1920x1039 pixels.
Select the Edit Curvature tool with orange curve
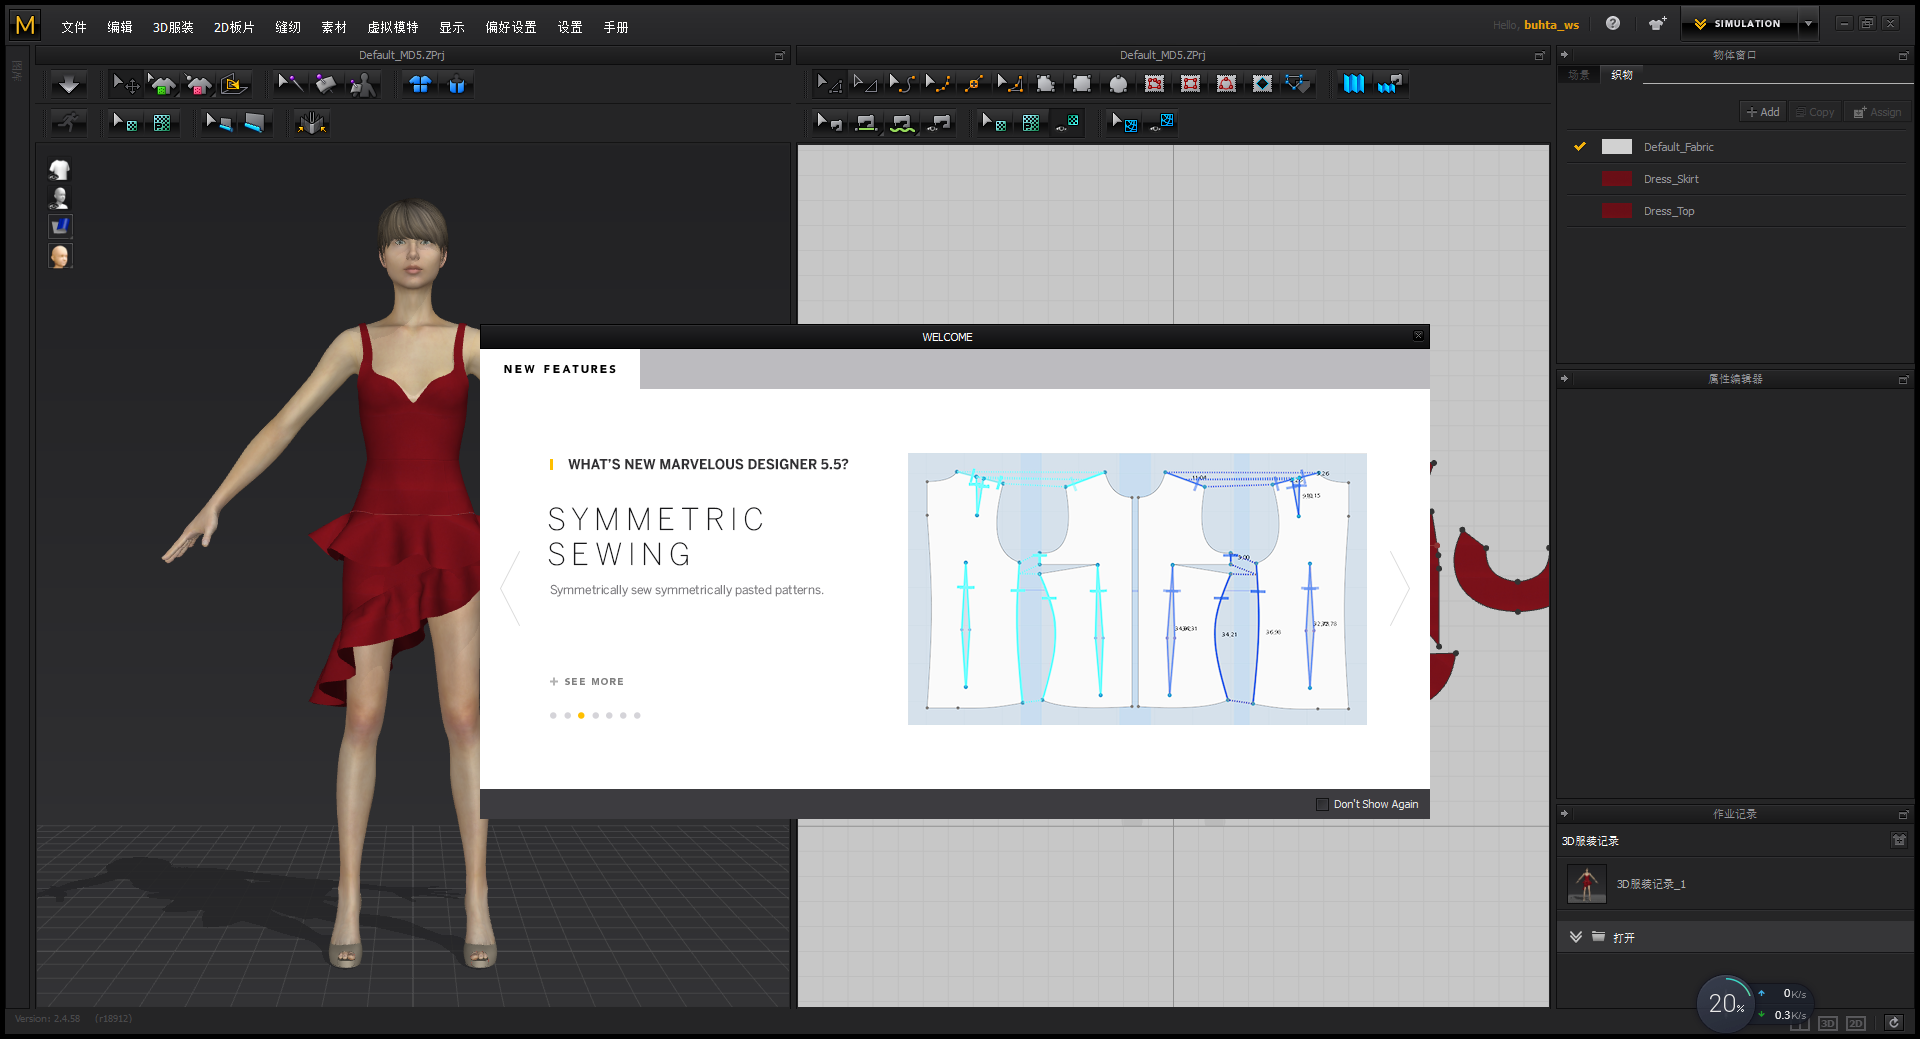point(901,84)
